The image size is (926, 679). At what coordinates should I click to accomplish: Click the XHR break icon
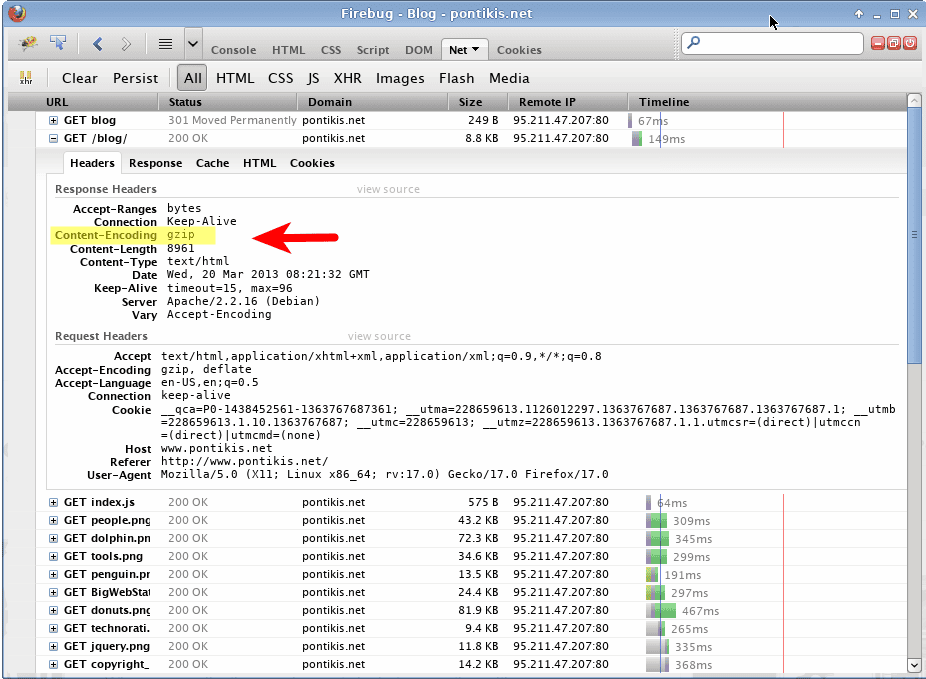[x=26, y=78]
